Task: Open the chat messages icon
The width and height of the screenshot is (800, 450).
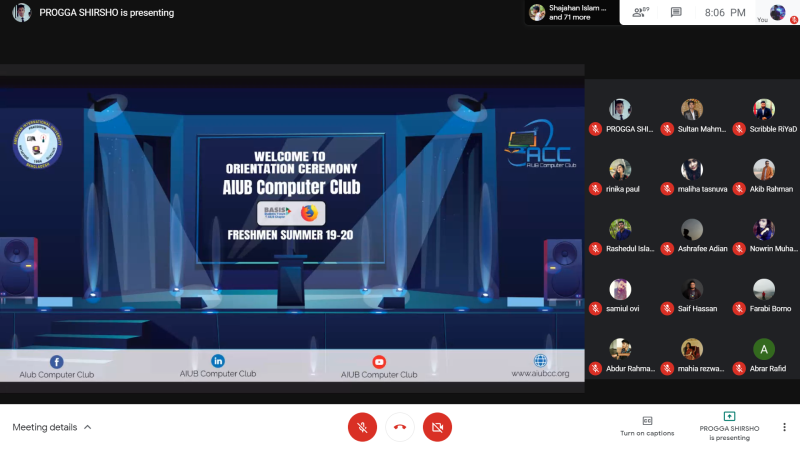Action: click(x=676, y=12)
